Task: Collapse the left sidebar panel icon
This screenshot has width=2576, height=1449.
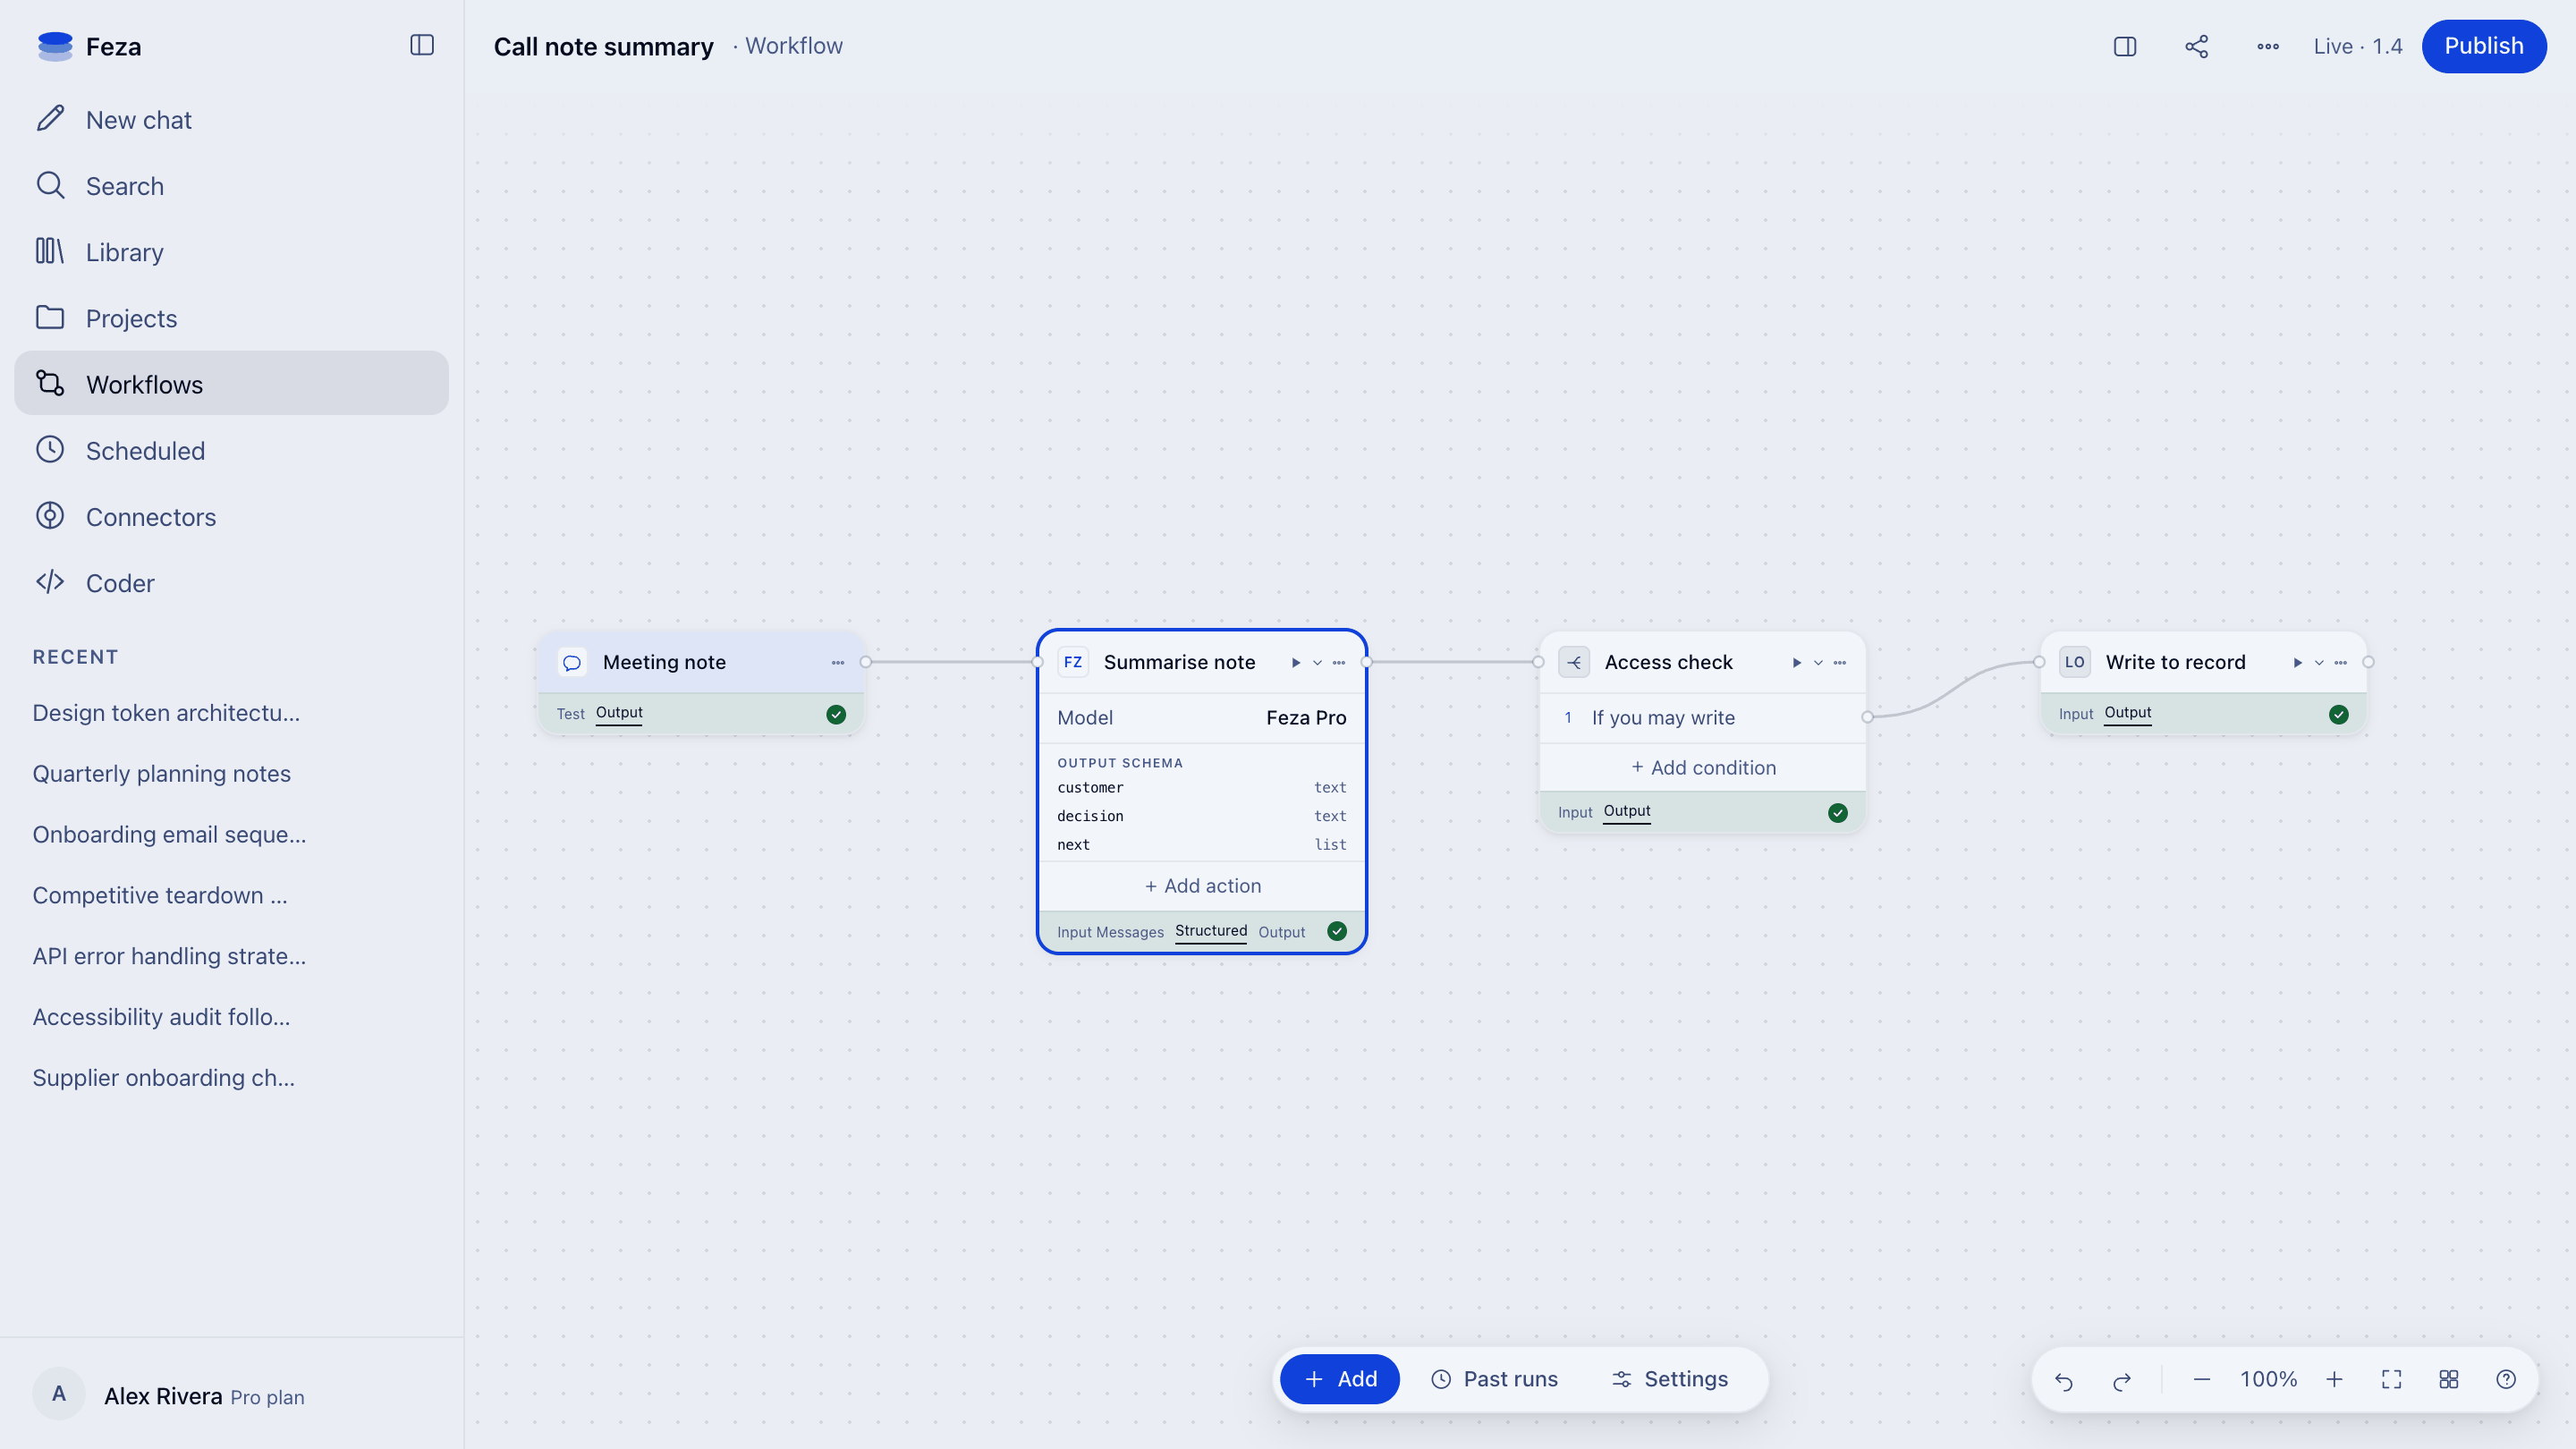Action: coord(422,45)
